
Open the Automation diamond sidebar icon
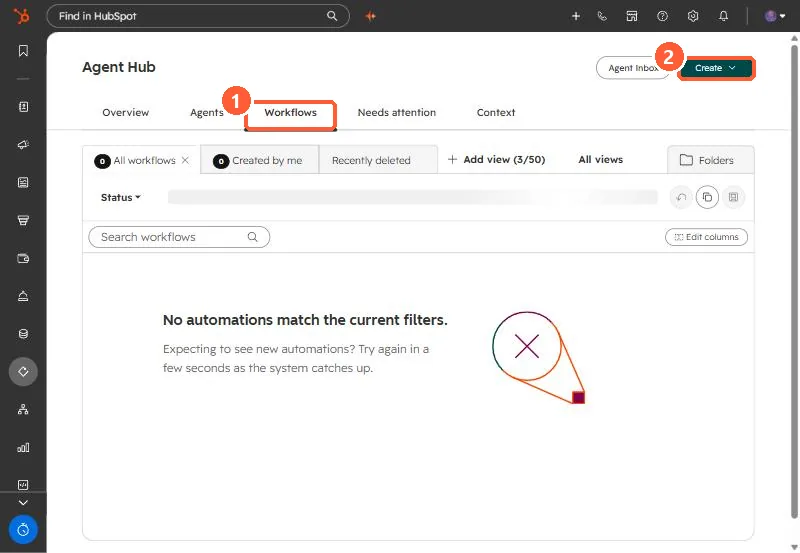pyautogui.click(x=23, y=371)
